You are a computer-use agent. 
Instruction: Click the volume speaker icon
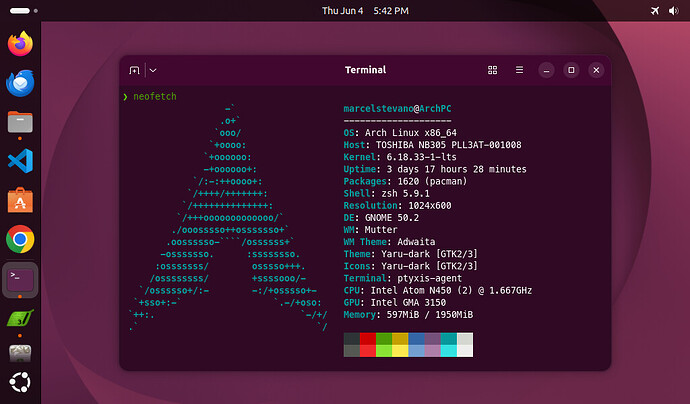click(x=674, y=11)
